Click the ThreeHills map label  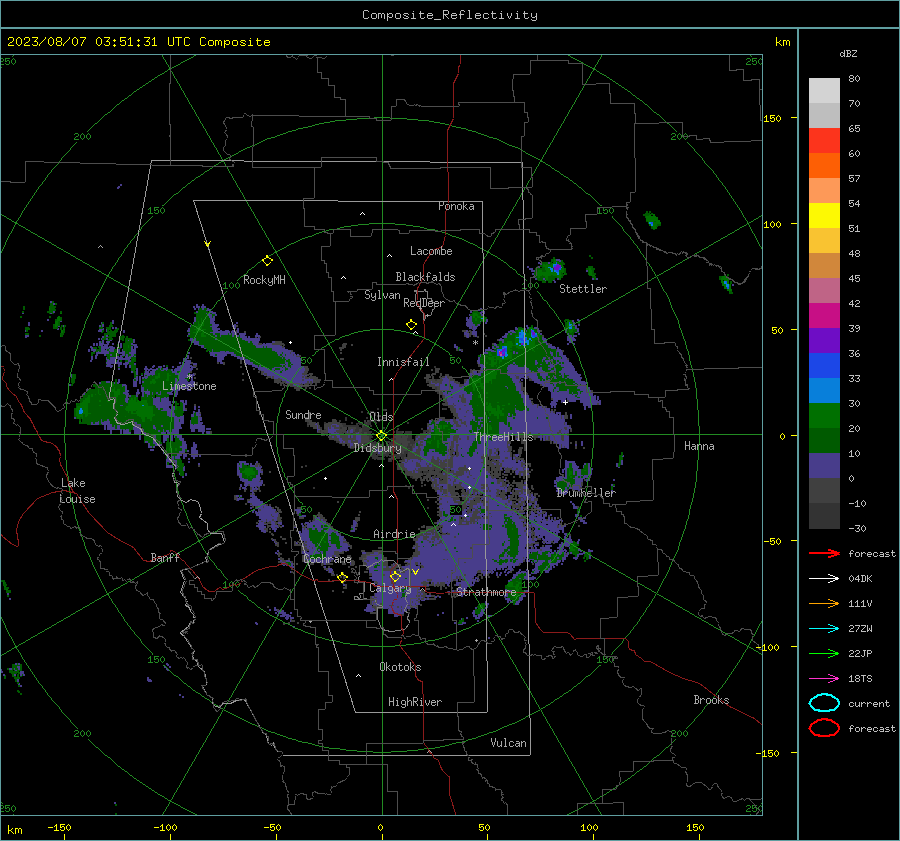(503, 437)
